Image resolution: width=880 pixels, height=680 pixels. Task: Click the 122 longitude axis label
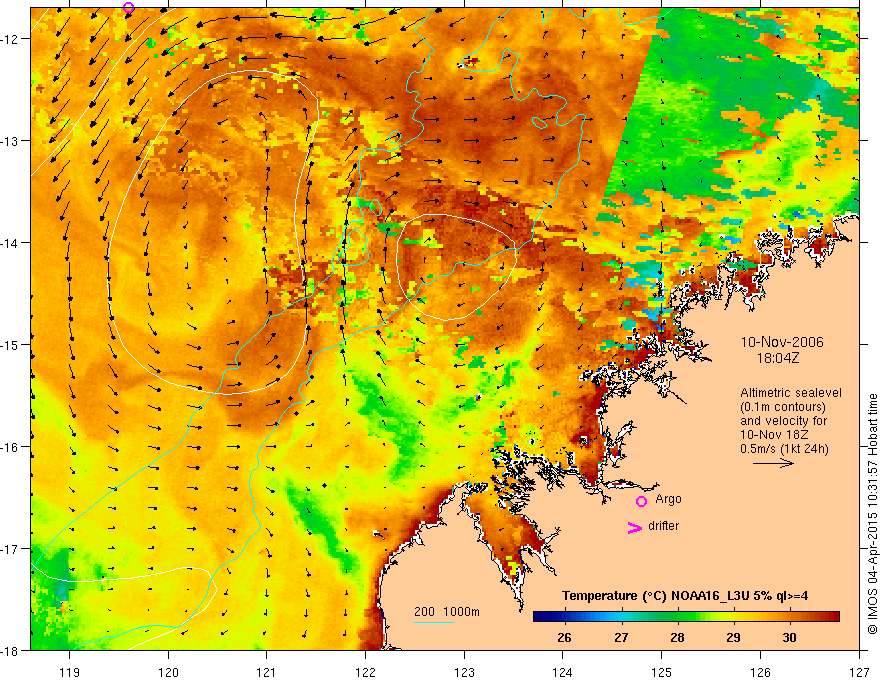[x=365, y=672]
